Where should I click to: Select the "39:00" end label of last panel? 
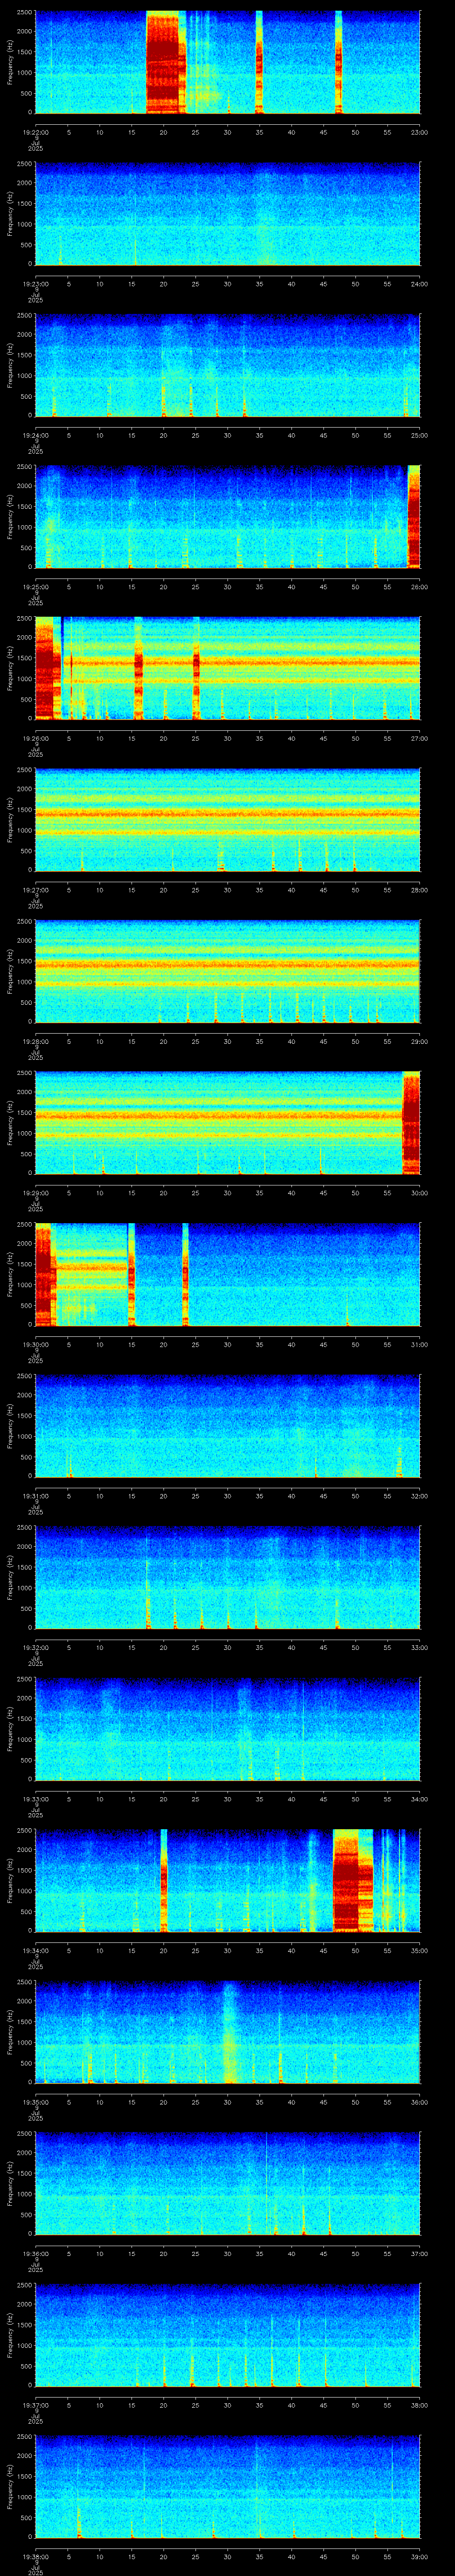point(420,2556)
